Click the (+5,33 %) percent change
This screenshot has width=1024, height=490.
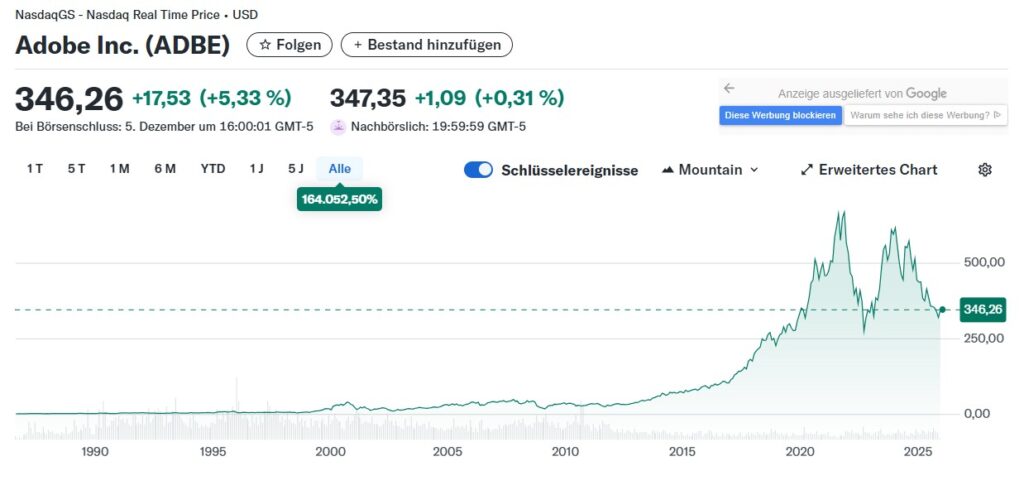245,98
